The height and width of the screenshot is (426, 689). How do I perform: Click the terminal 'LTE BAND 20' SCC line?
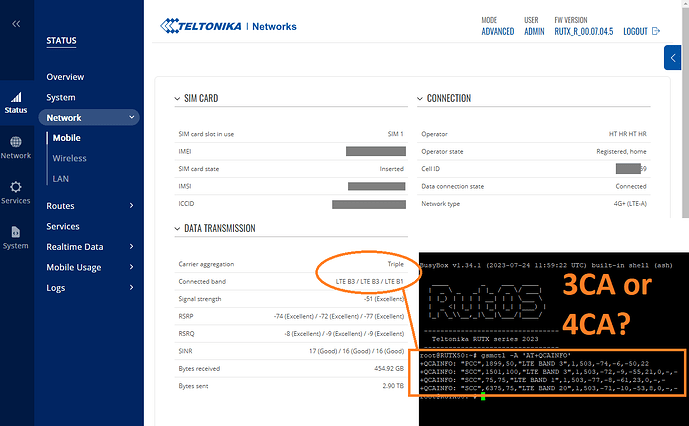tap(548, 388)
